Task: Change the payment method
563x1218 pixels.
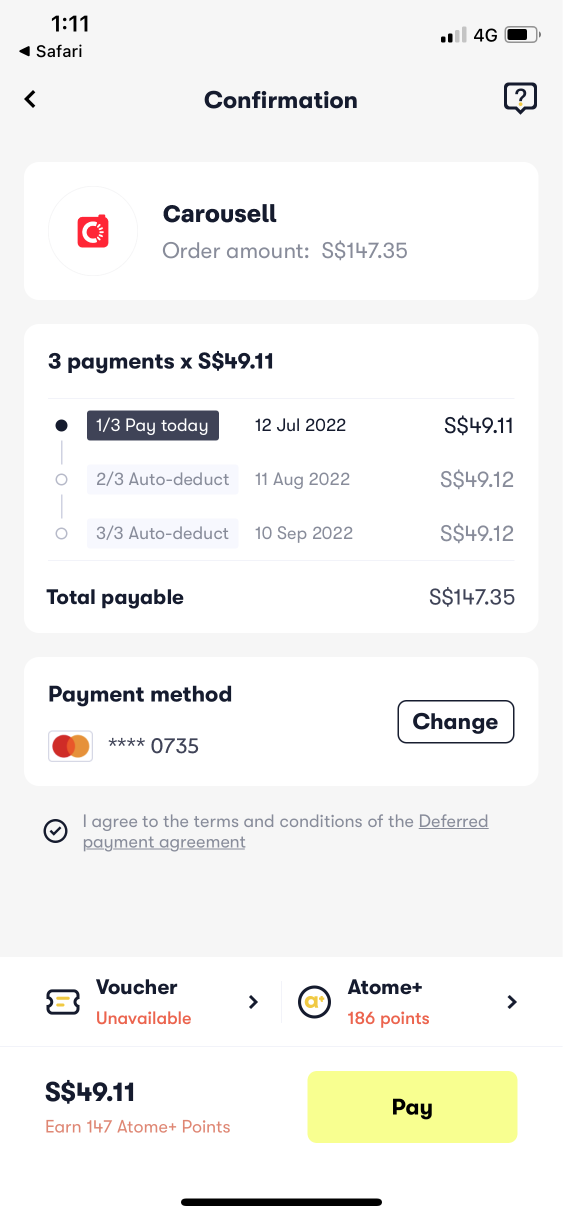Action: [x=456, y=722]
